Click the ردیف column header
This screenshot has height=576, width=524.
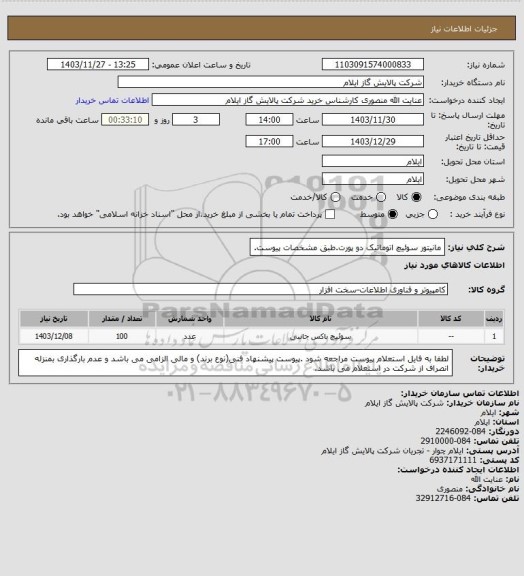tap(494, 318)
